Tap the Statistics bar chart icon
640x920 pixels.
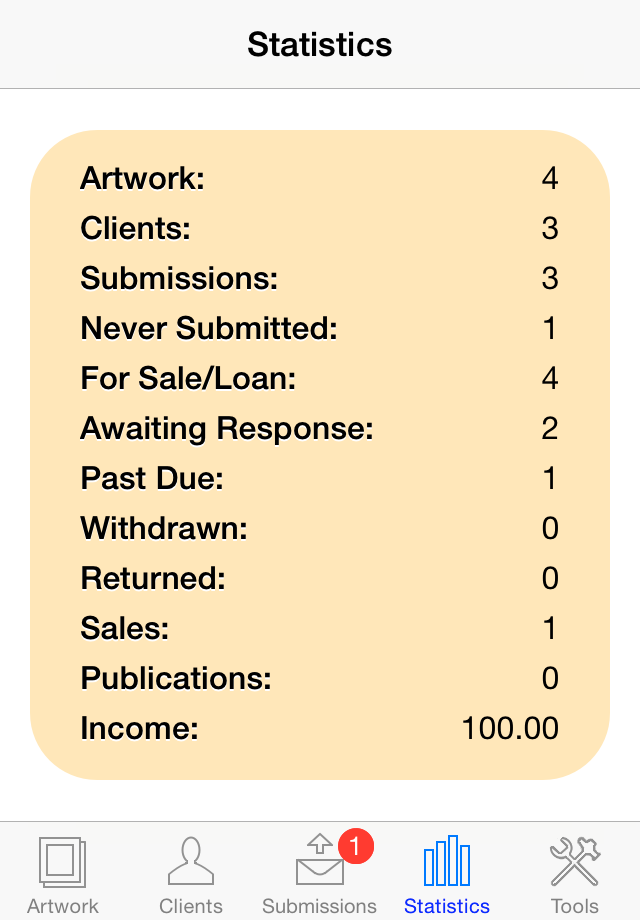447,860
